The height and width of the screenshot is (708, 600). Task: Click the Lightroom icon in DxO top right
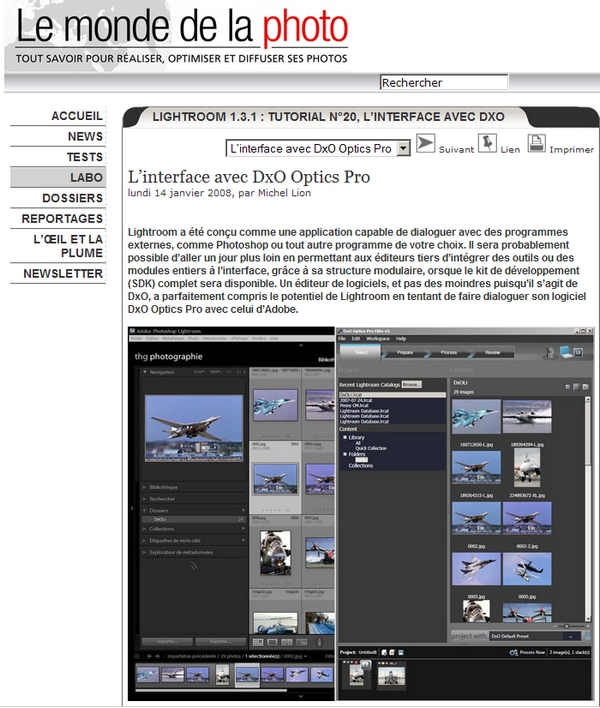[579, 352]
